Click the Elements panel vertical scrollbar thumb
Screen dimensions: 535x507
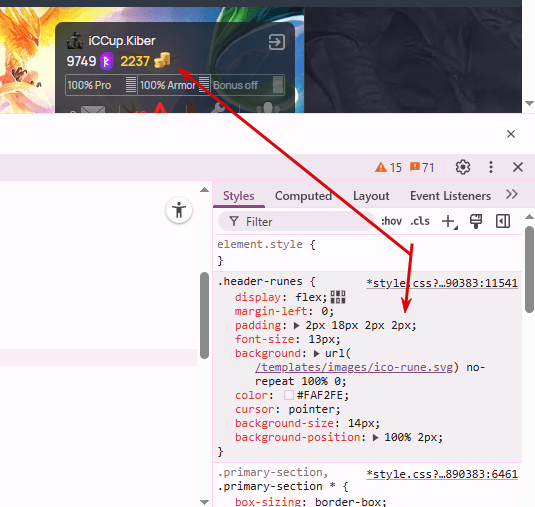(x=204, y=316)
